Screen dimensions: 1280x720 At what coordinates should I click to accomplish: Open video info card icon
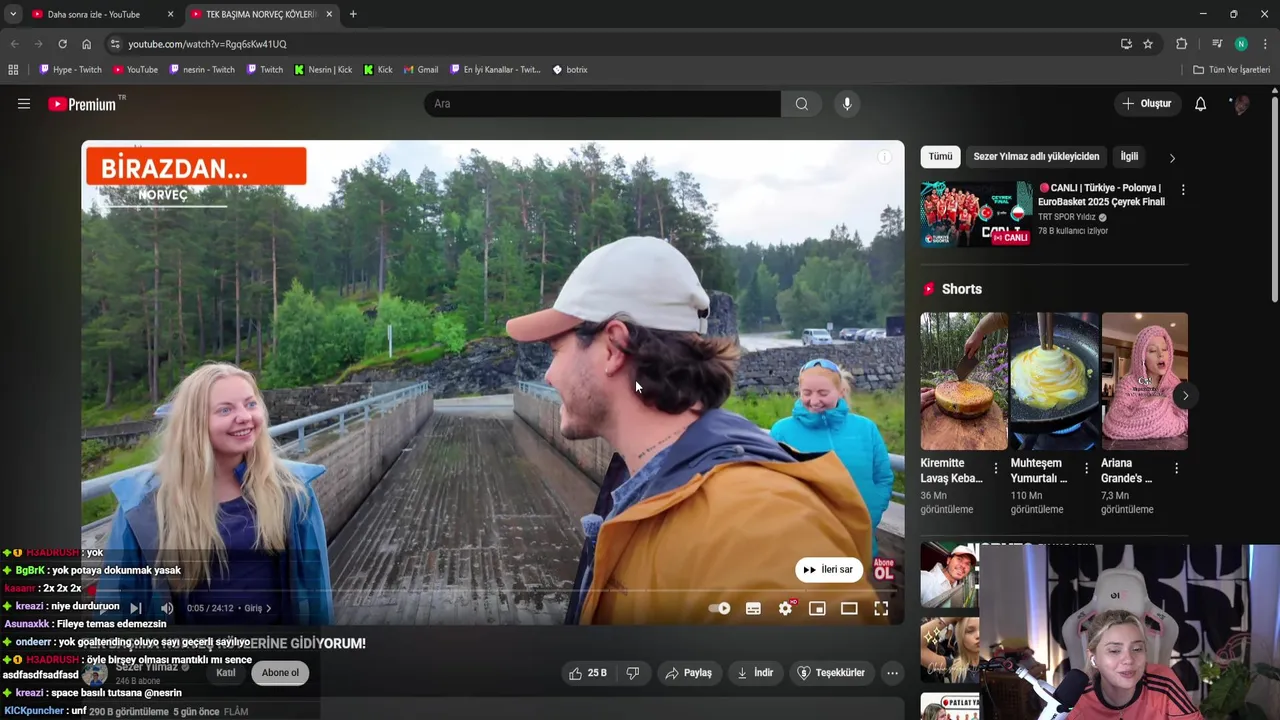coord(884,157)
